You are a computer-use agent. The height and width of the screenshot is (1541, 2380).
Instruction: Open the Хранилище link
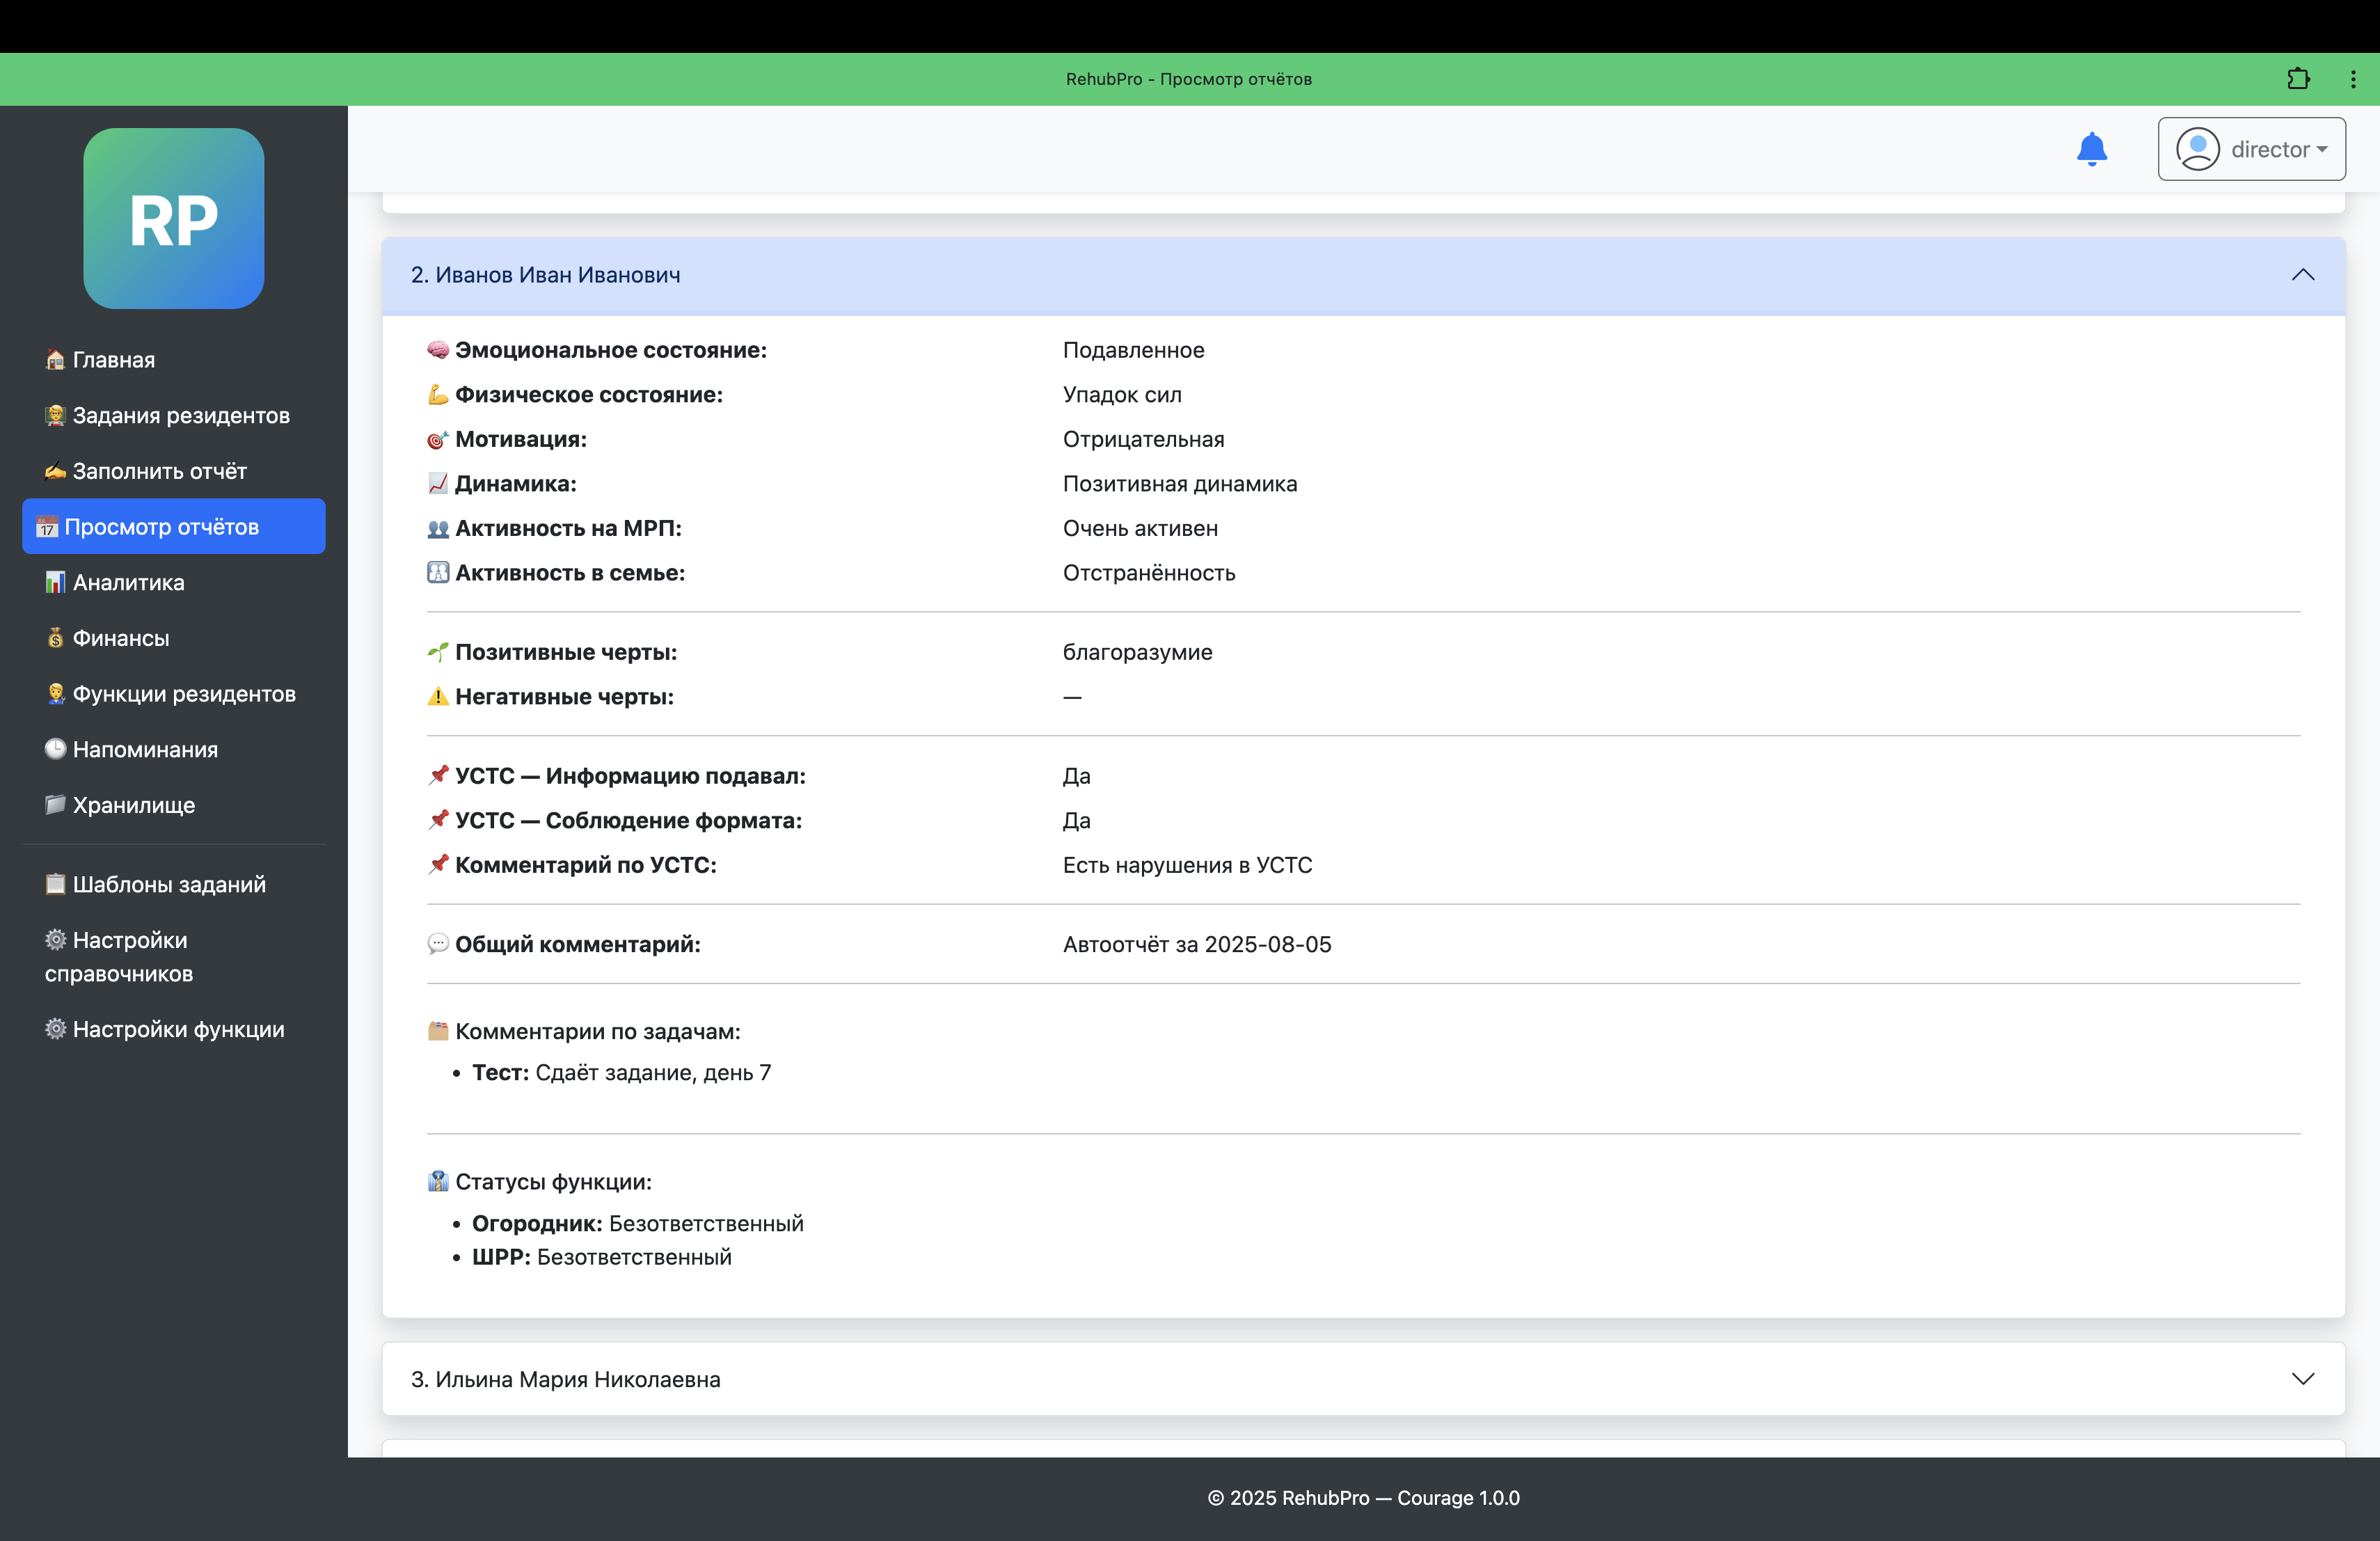(x=133, y=805)
